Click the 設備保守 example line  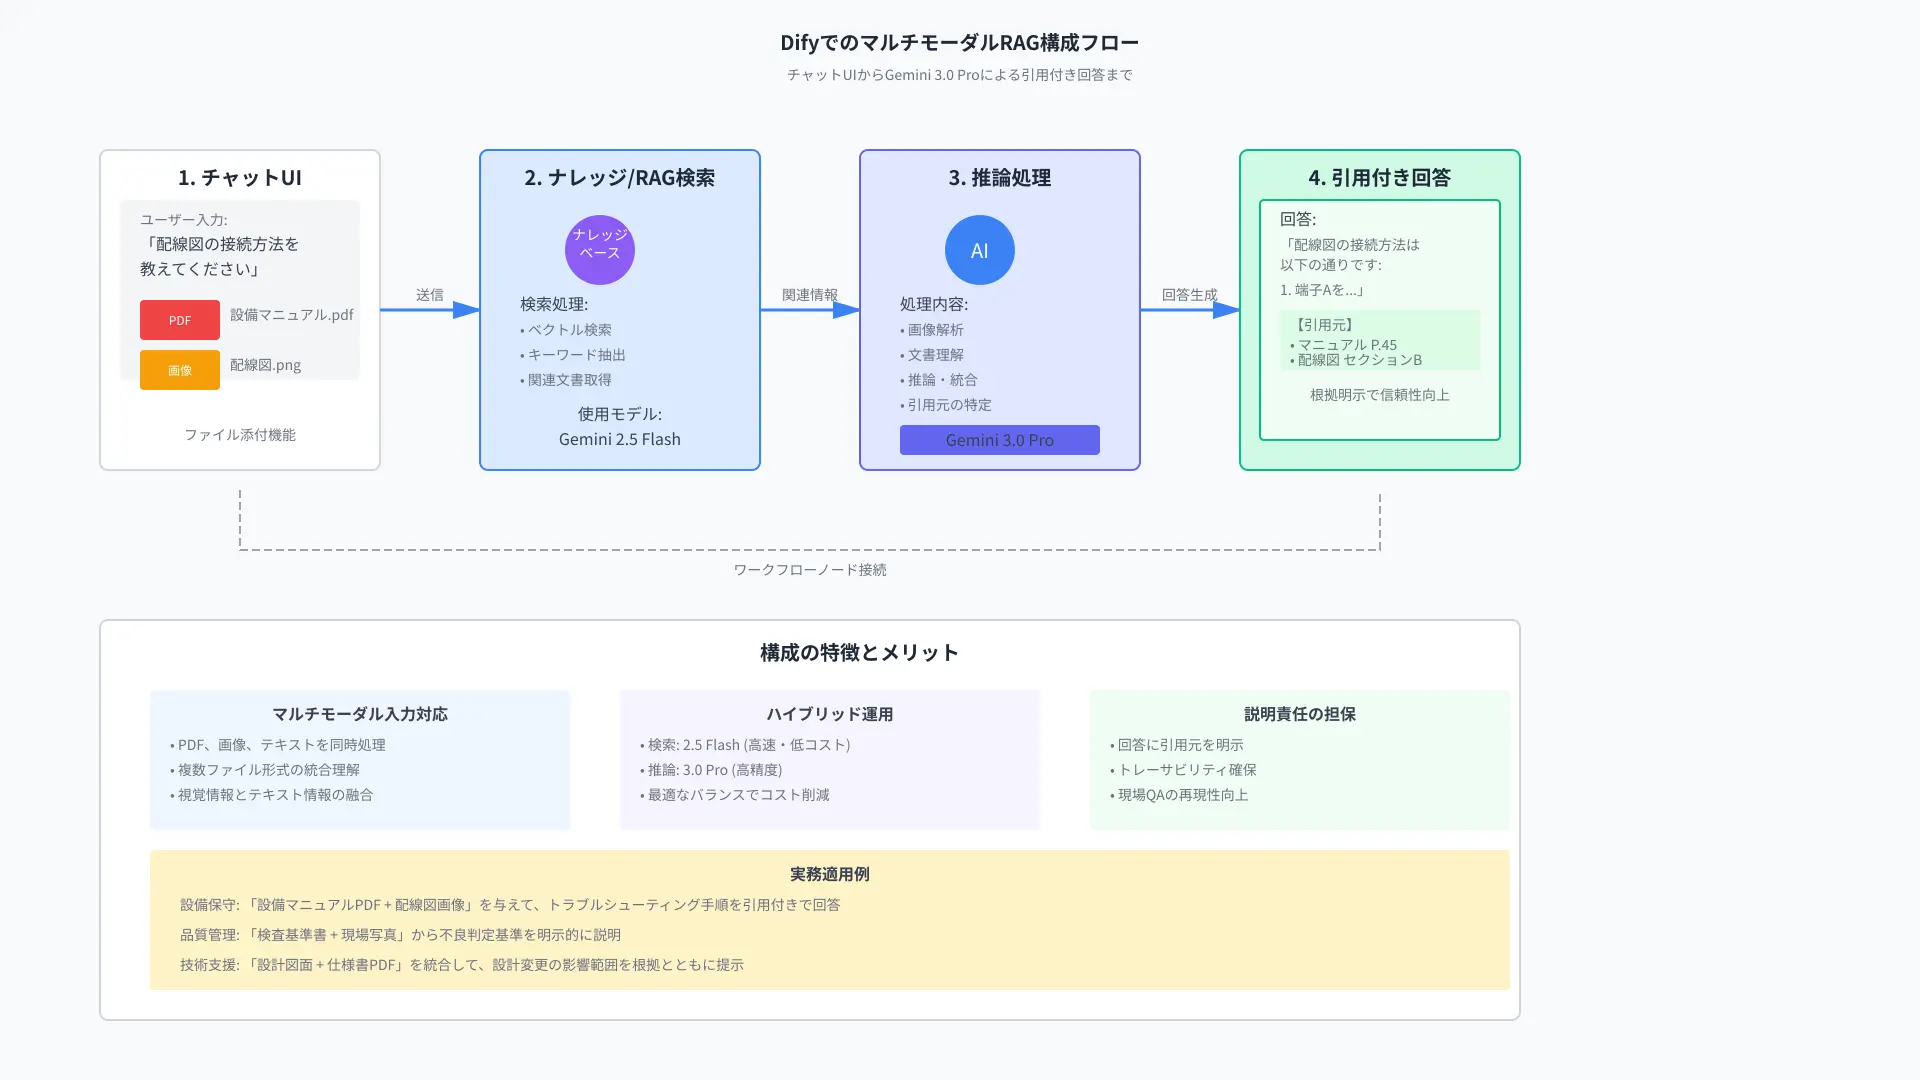coord(510,905)
